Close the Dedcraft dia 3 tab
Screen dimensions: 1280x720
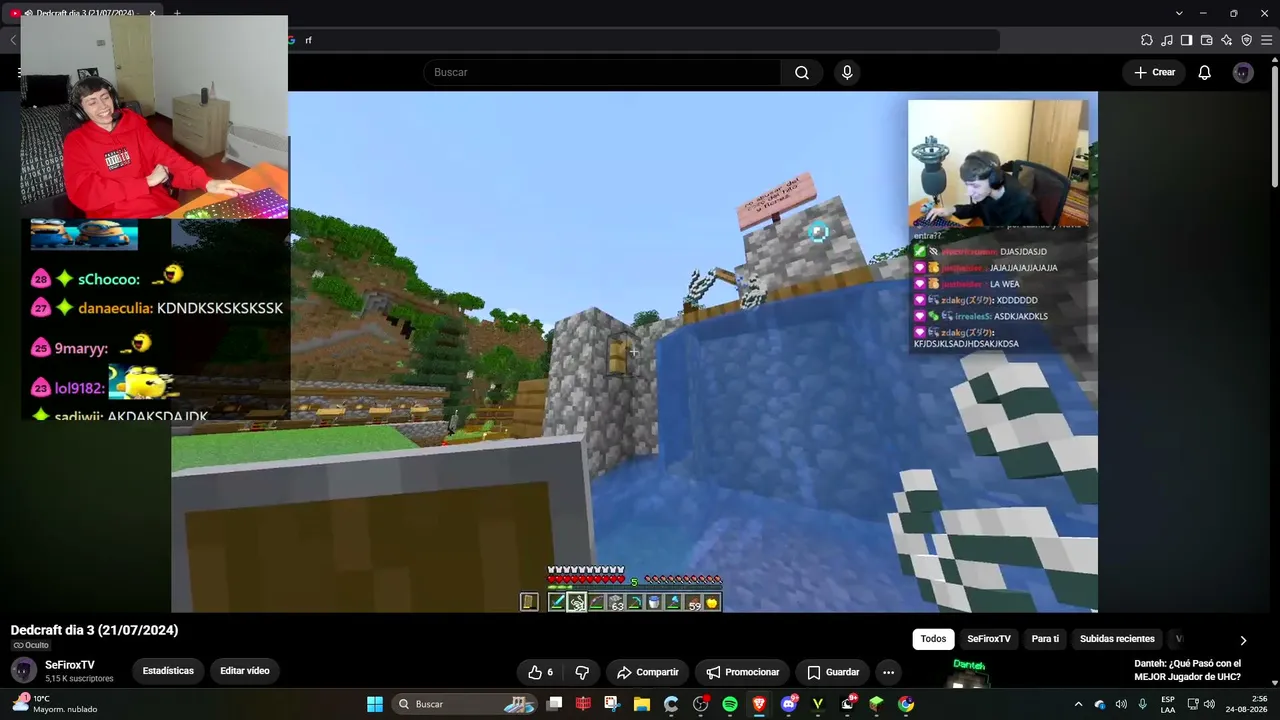(x=153, y=13)
